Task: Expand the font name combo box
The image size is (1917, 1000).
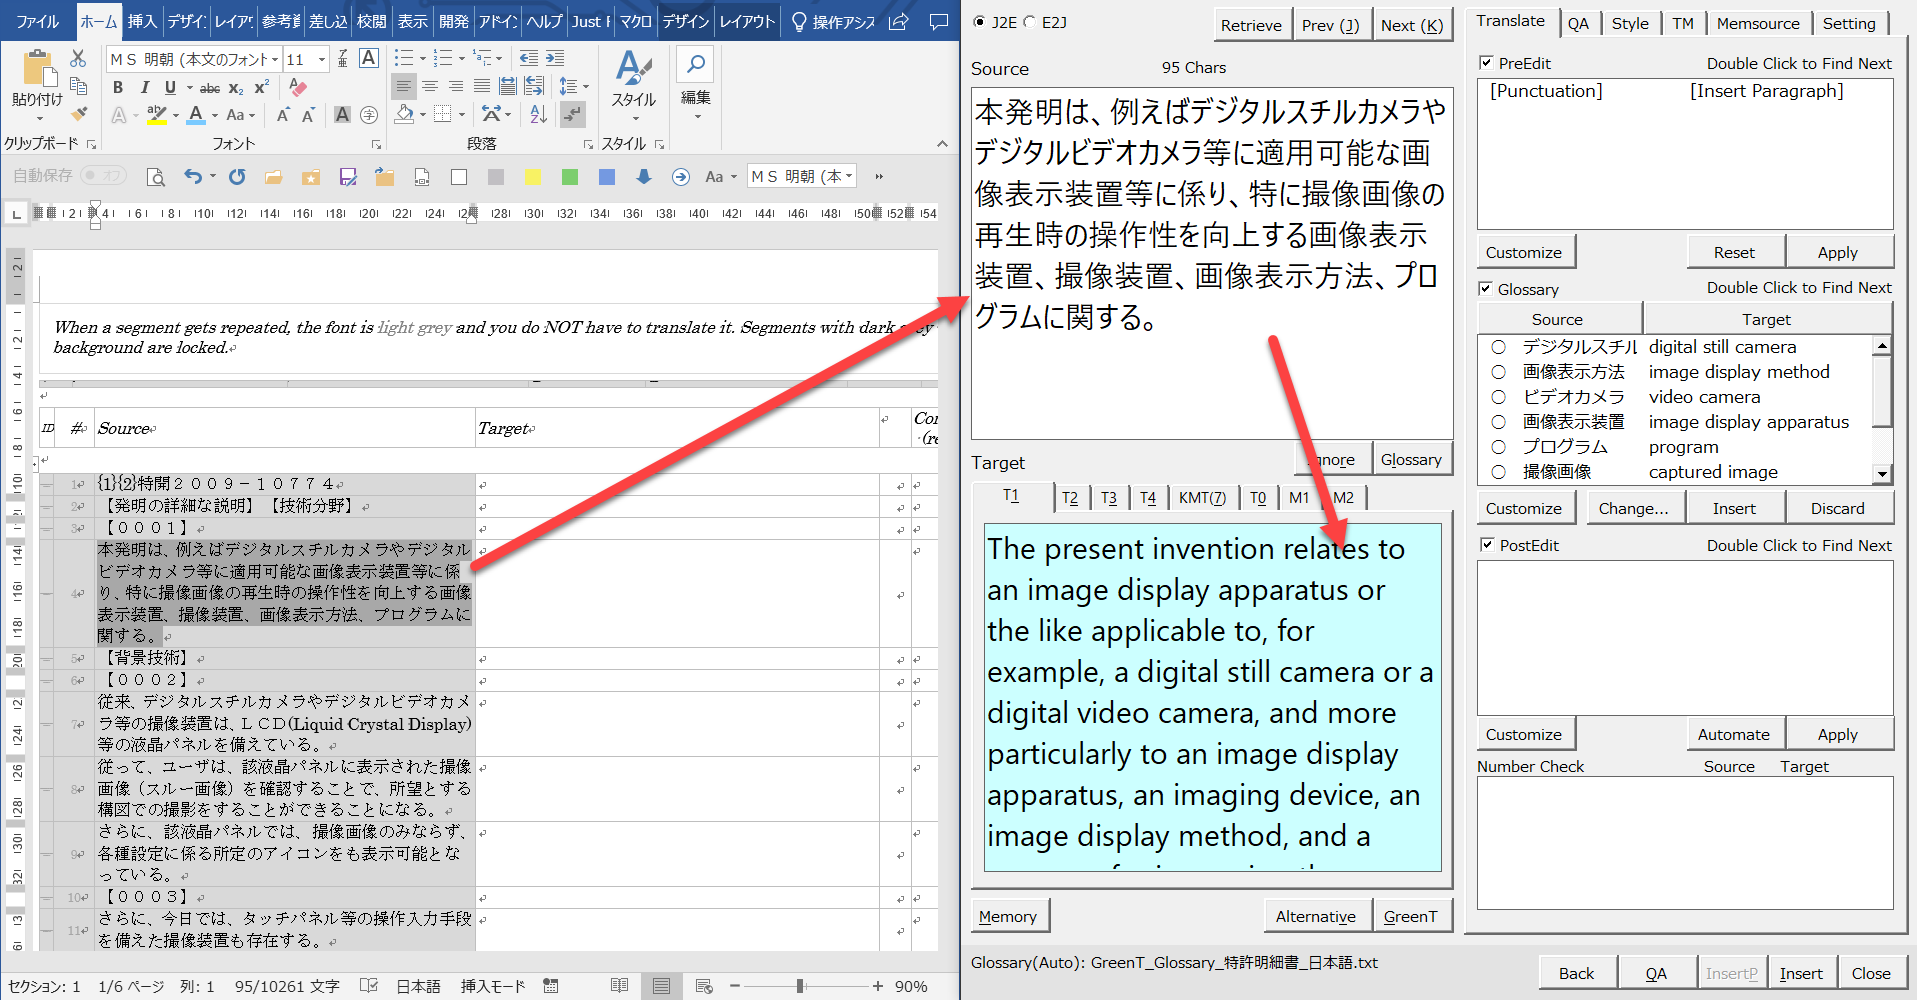Action: [275, 60]
